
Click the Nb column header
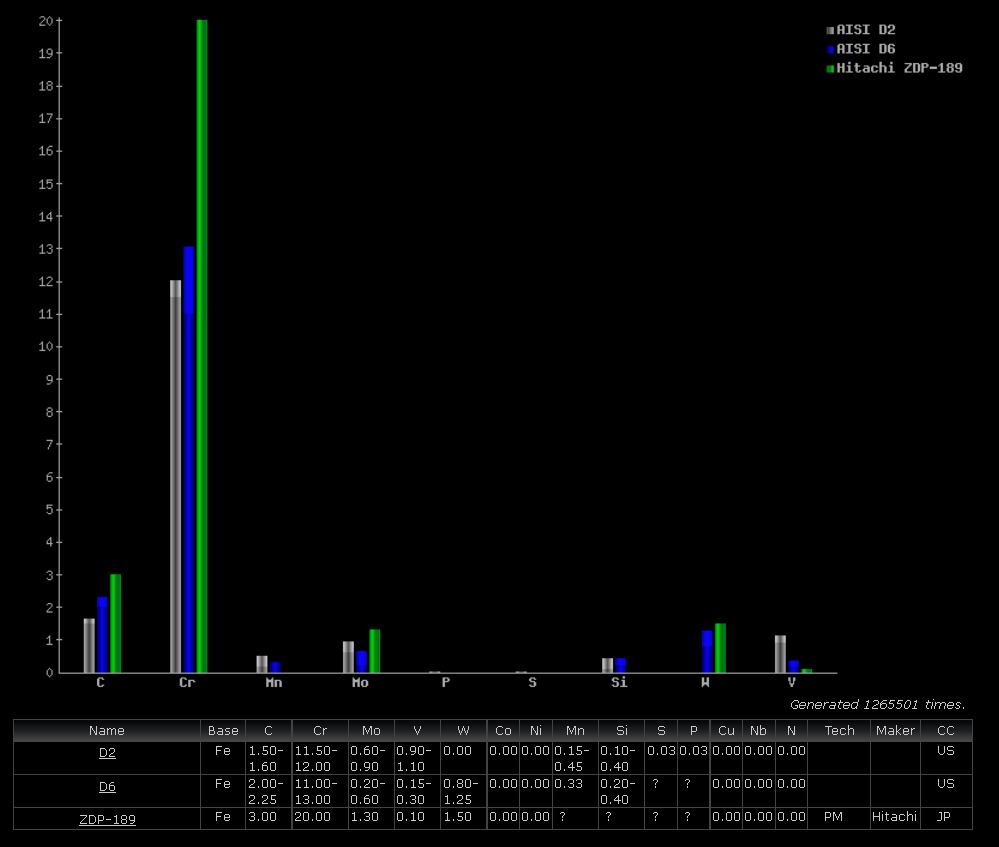pyautogui.click(x=758, y=730)
